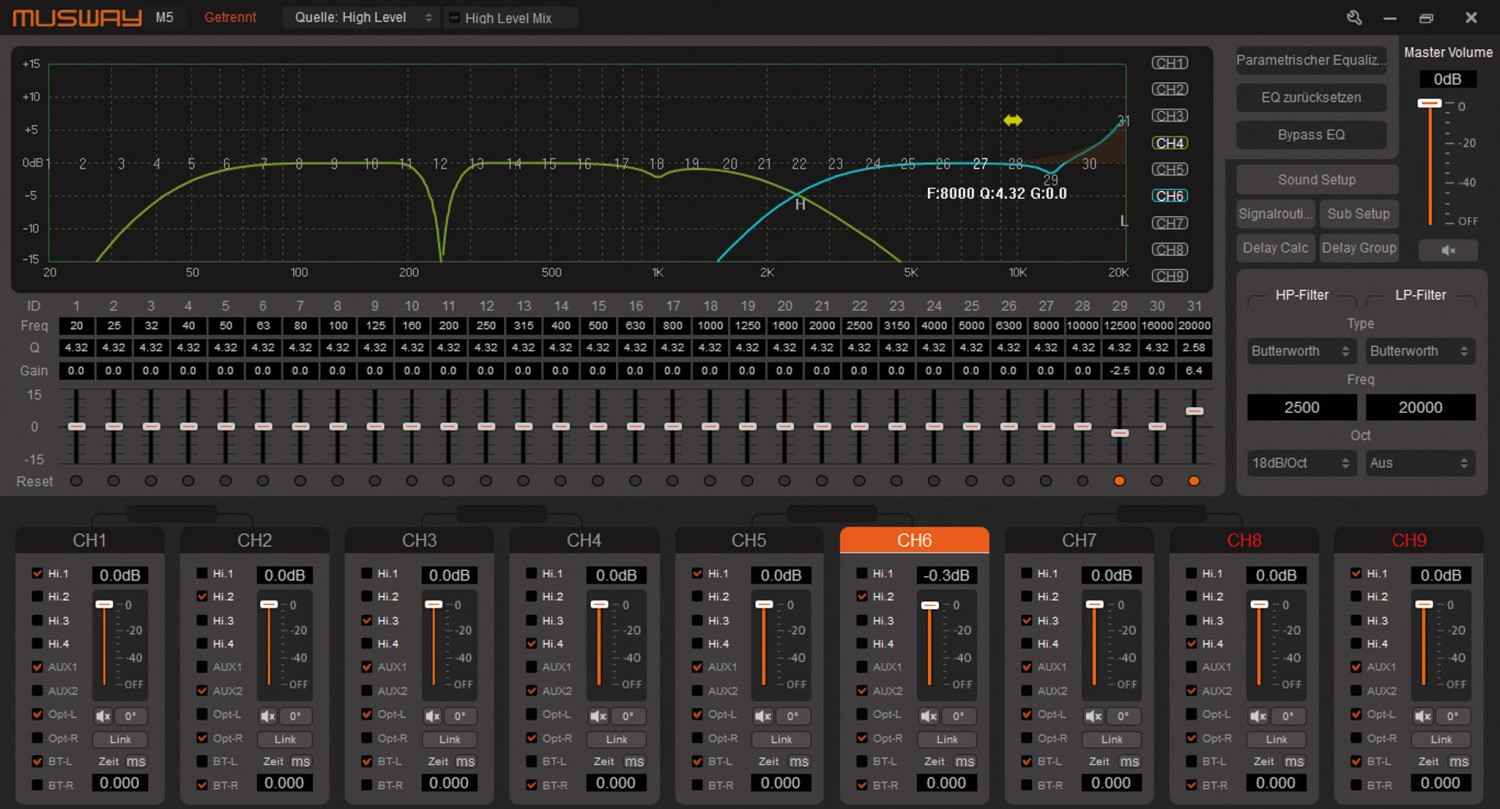Screen dimensions: 1500x809
Task: Click reset dot for EQ band 16
Action: pyautogui.click(x=635, y=481)
